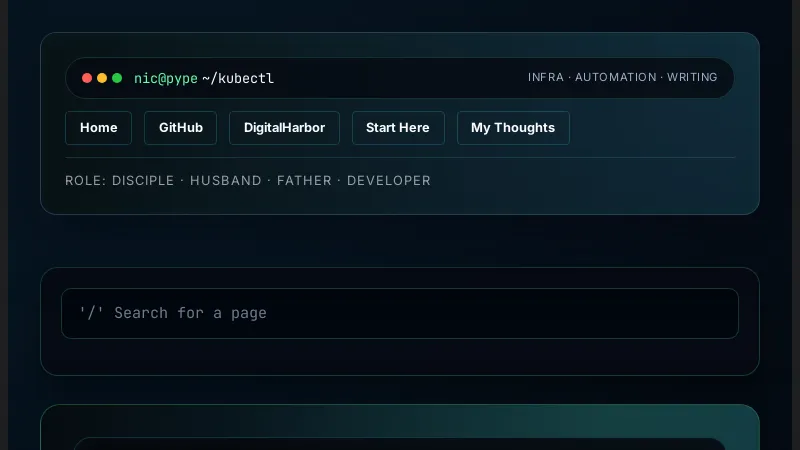Viewport: 800px width, 450px height.
Task: Click the ~/kubectl path text
Action: [x=238, y=78]
